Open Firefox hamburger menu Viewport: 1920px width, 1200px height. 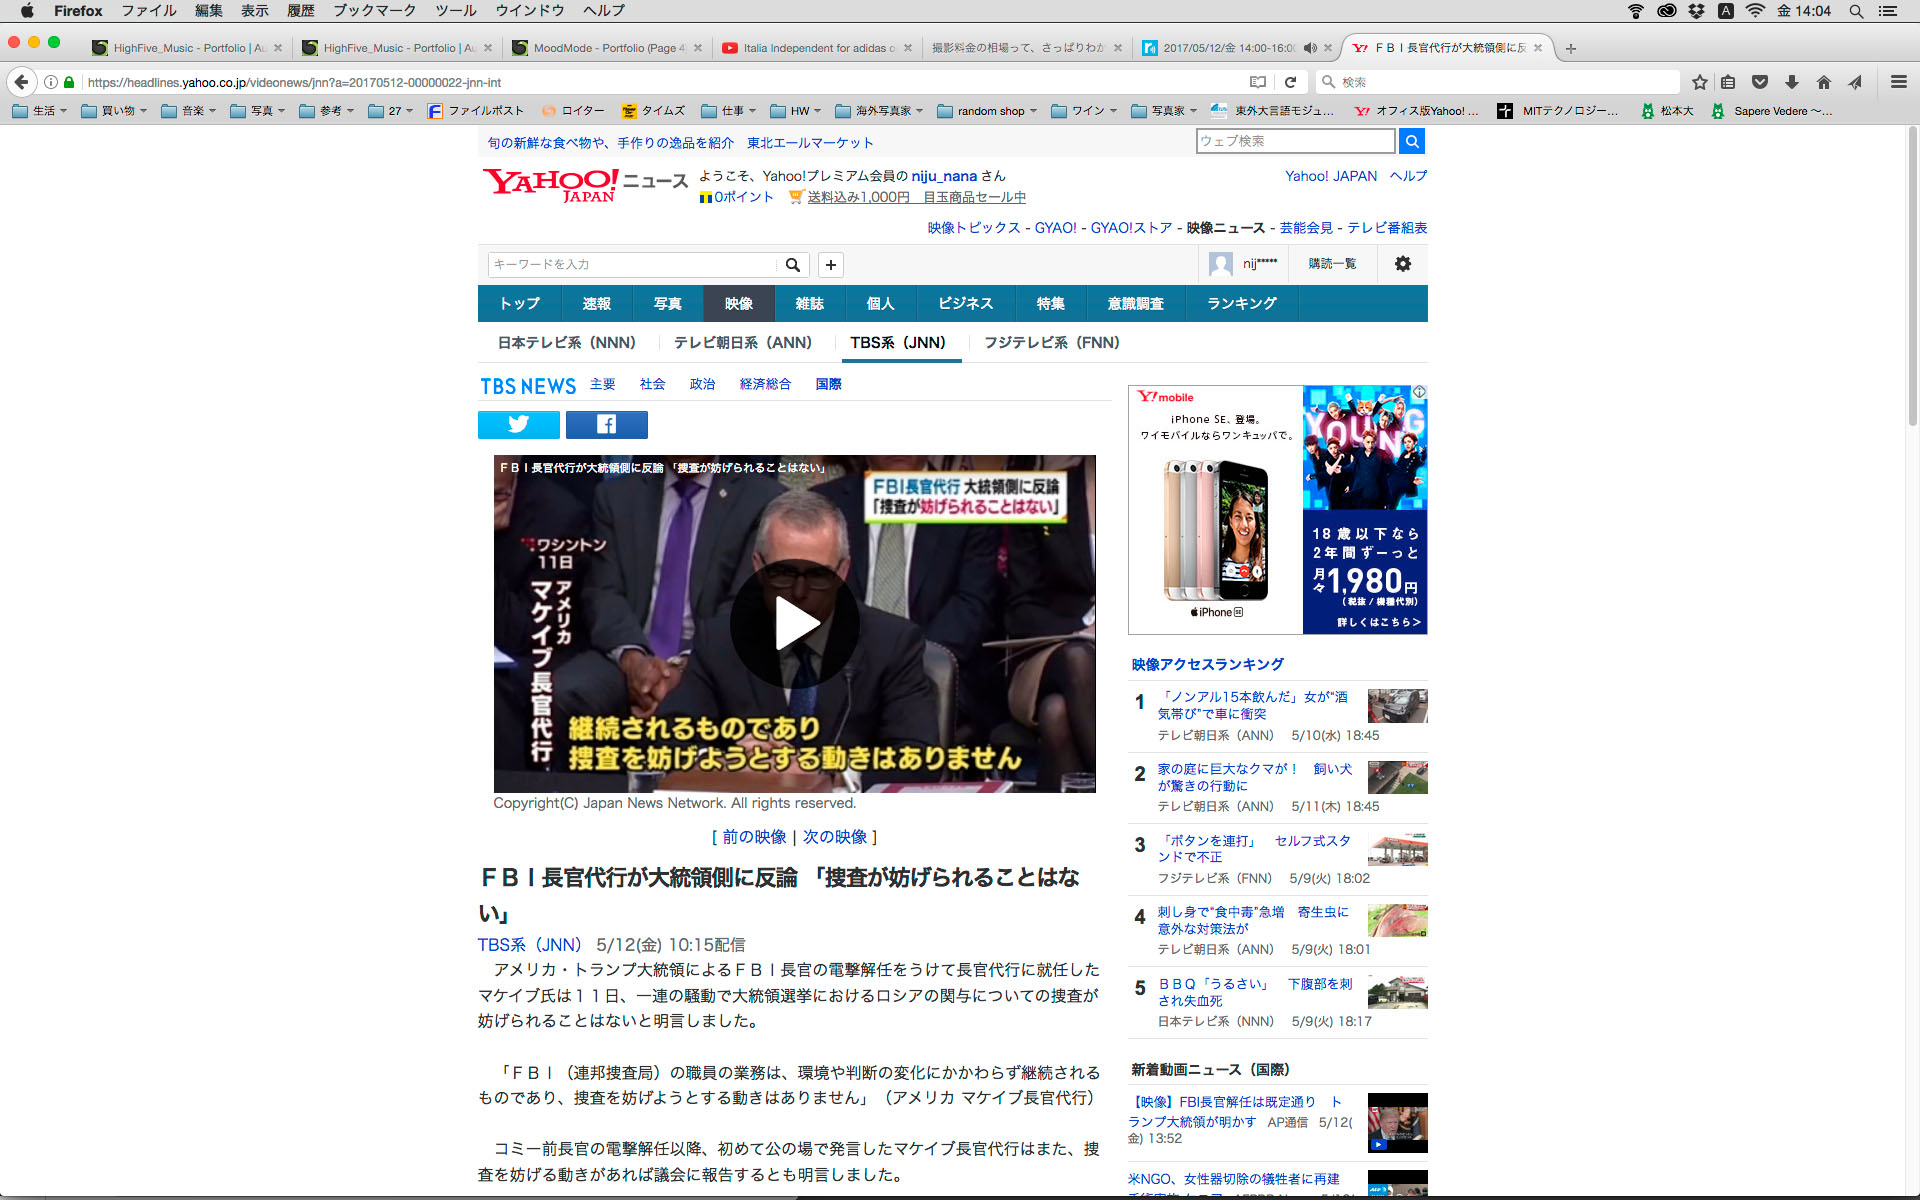1898,82
